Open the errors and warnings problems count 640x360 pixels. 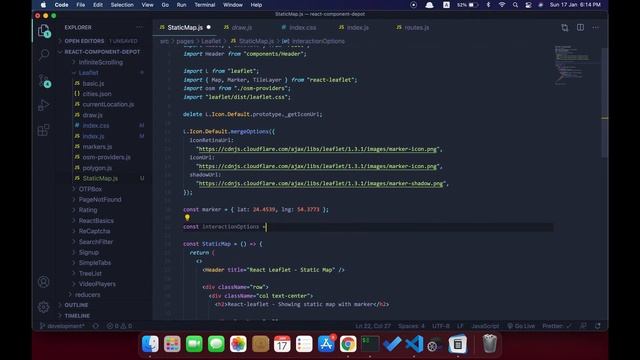[119, 326]
